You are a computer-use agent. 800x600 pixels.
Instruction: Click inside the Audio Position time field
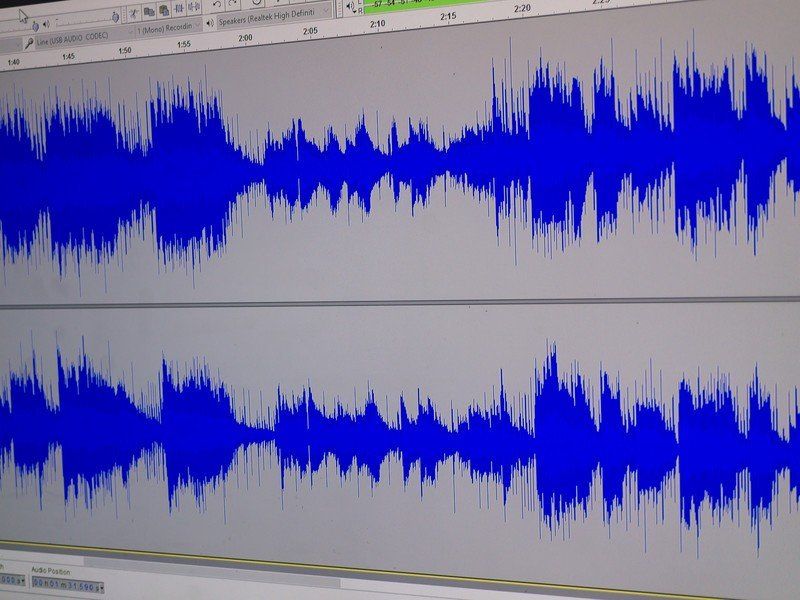(65, 583)
